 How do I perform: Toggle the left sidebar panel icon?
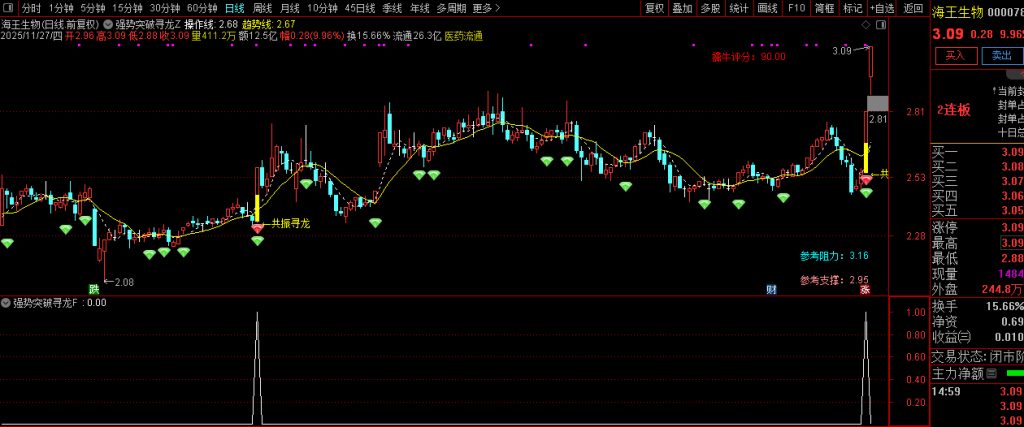pos(8,8)
